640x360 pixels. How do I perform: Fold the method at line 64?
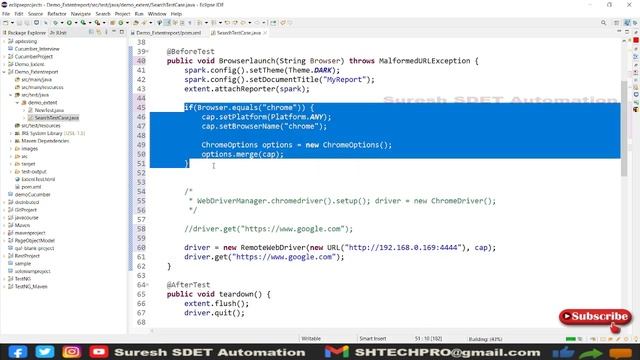pos(147,285)
